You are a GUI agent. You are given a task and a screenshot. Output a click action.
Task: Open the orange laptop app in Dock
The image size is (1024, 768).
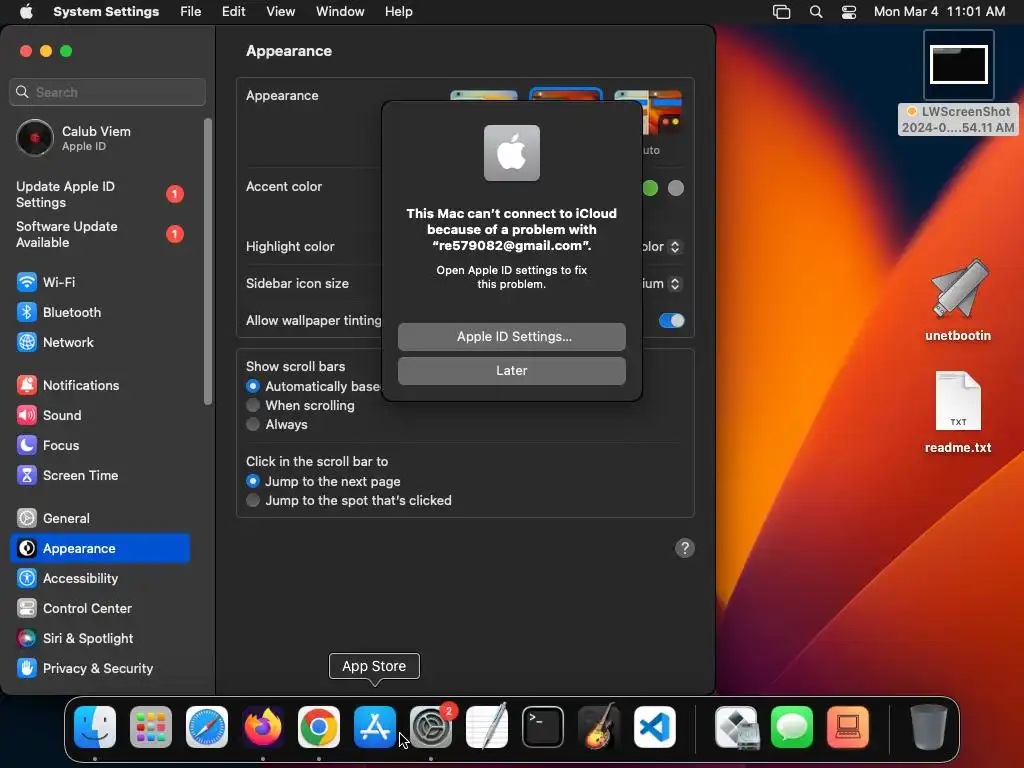coord(848,727)
